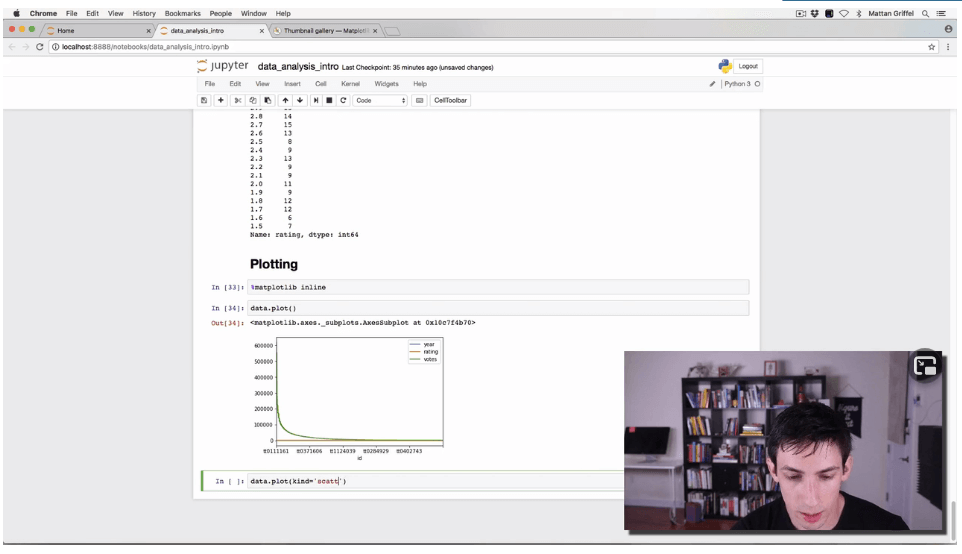Switch to the Home tab
The width and height of the screenshot is (962, 554).
(95, 31)
